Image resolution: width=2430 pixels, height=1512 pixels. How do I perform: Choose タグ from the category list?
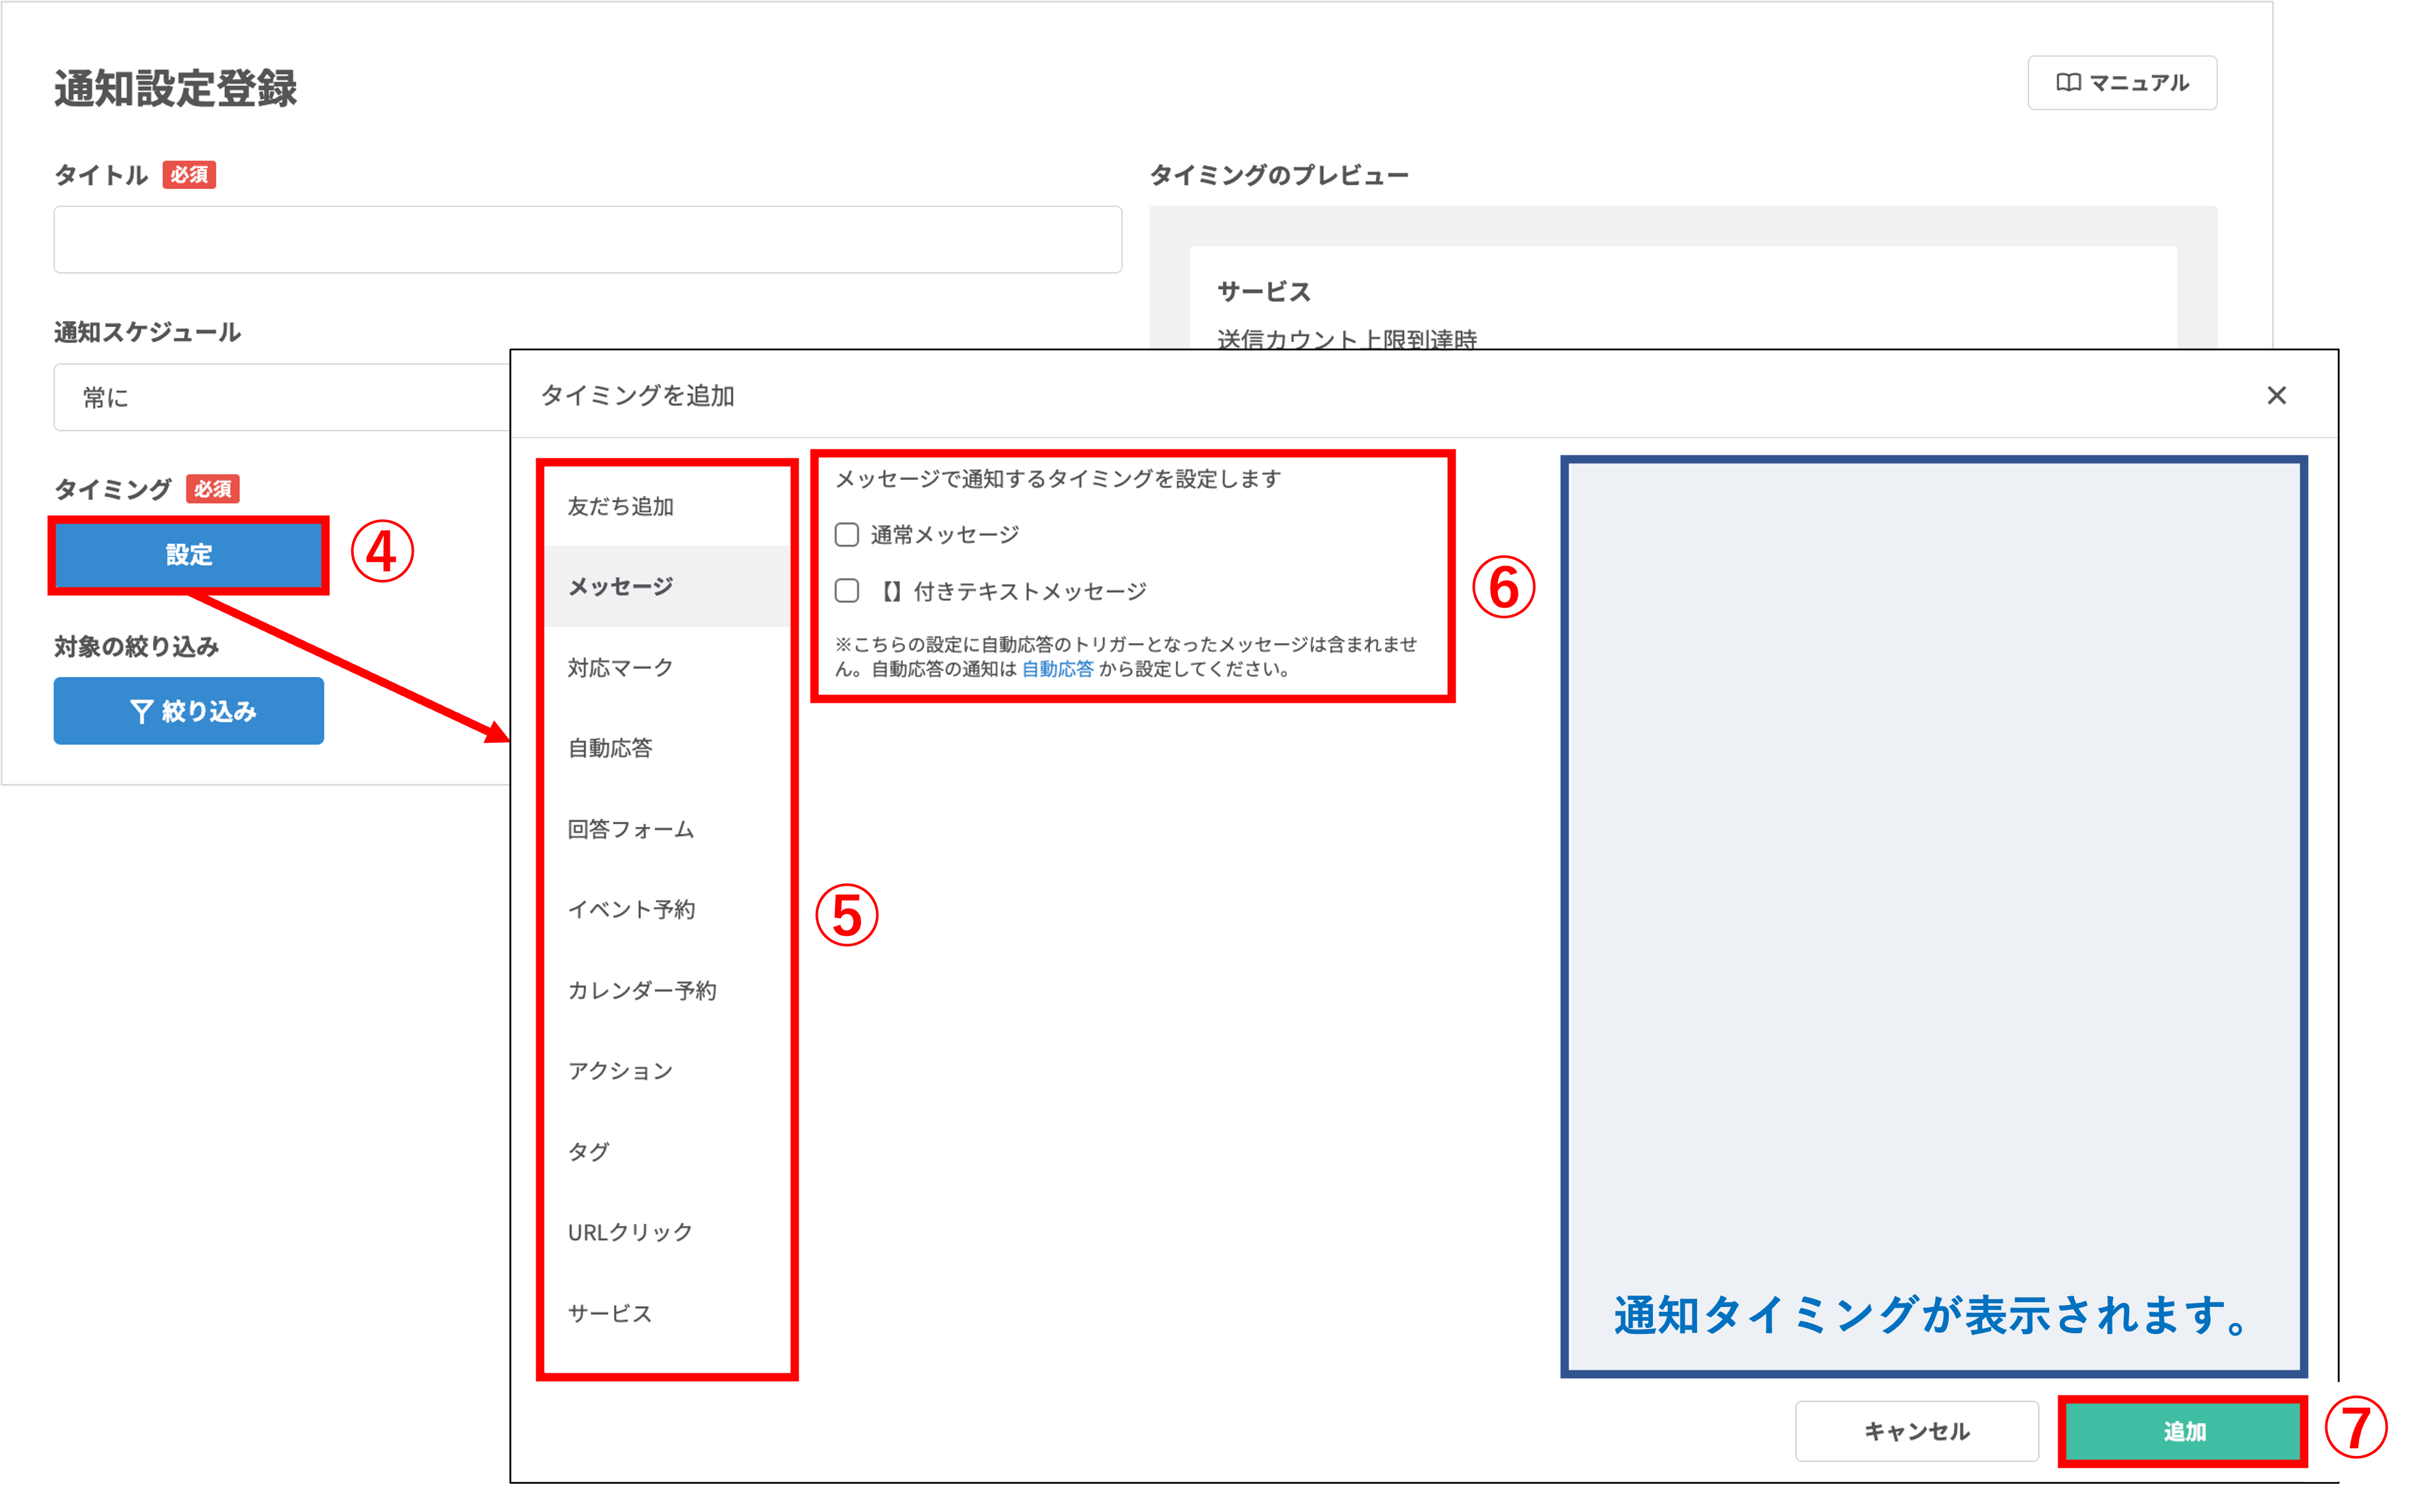click(588, 1151)
